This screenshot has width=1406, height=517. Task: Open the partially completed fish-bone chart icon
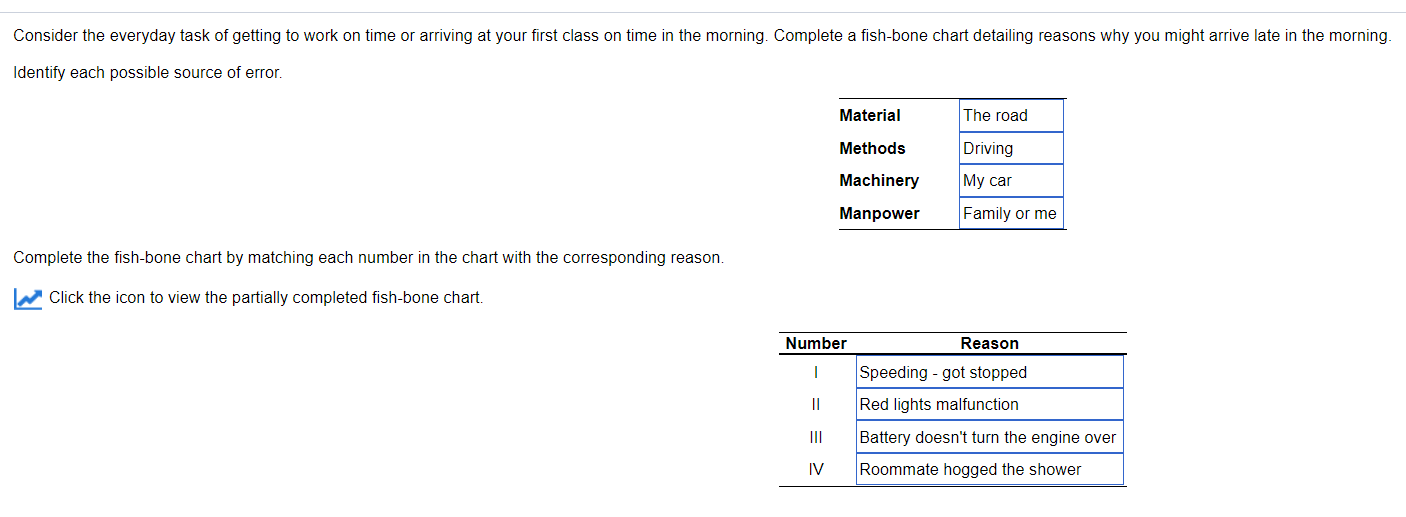pyautogui.click(x=28, y=298)
